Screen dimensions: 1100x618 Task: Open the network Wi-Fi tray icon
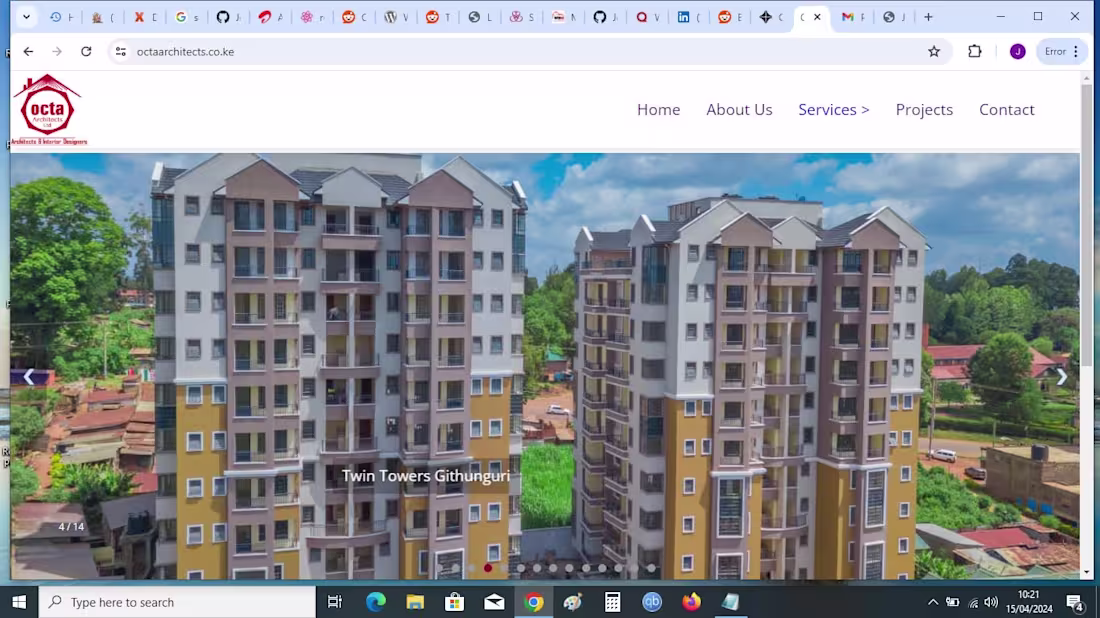[x=972, y=602]
